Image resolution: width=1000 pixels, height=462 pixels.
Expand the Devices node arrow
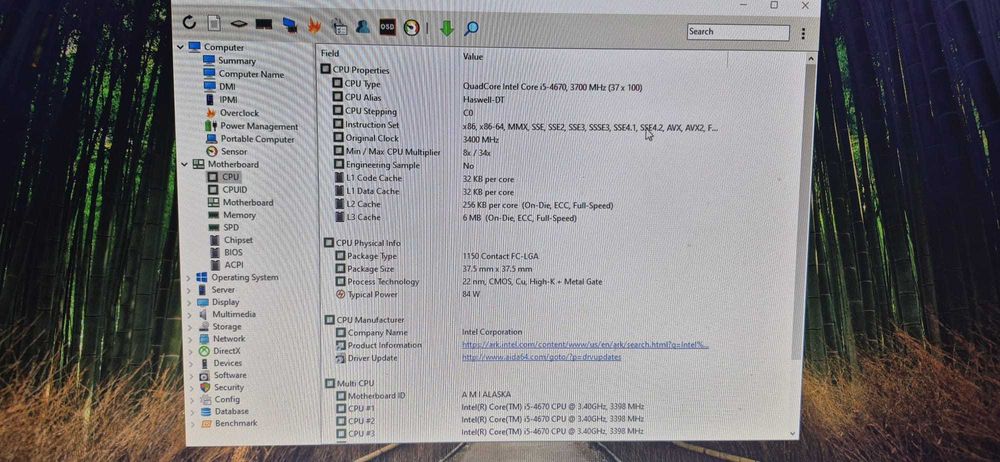pos(191,364)
